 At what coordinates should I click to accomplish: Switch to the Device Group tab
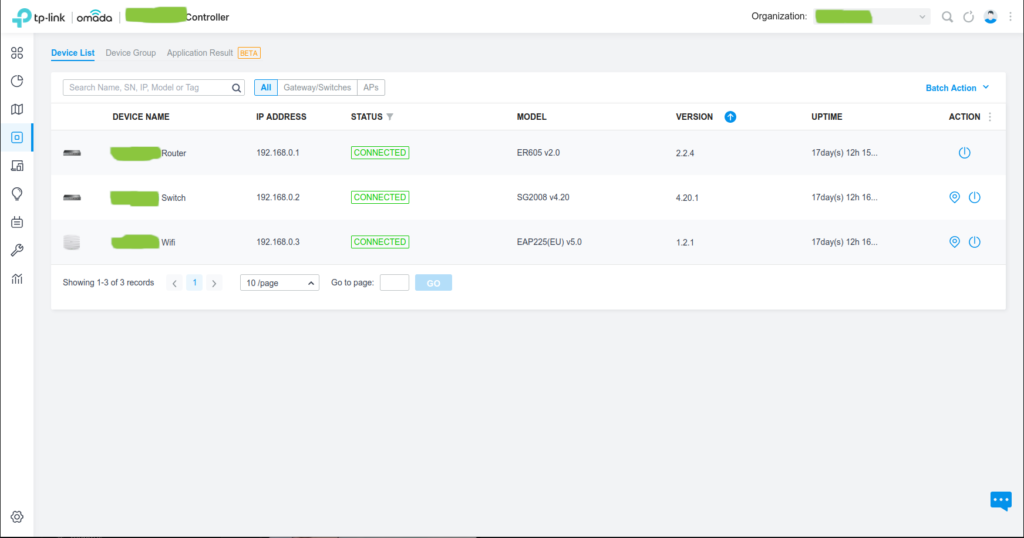point(130,52)
